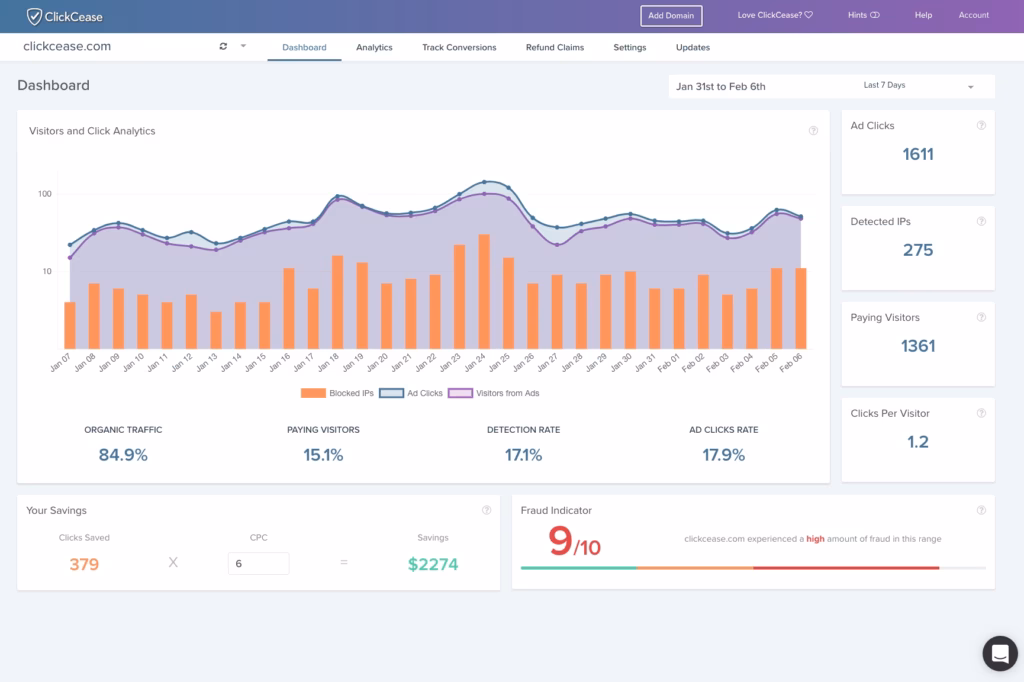Open the Refund Claims tab
This screenshot has width=1024, height=682.
pyautogui.click(x=554, y=46)
